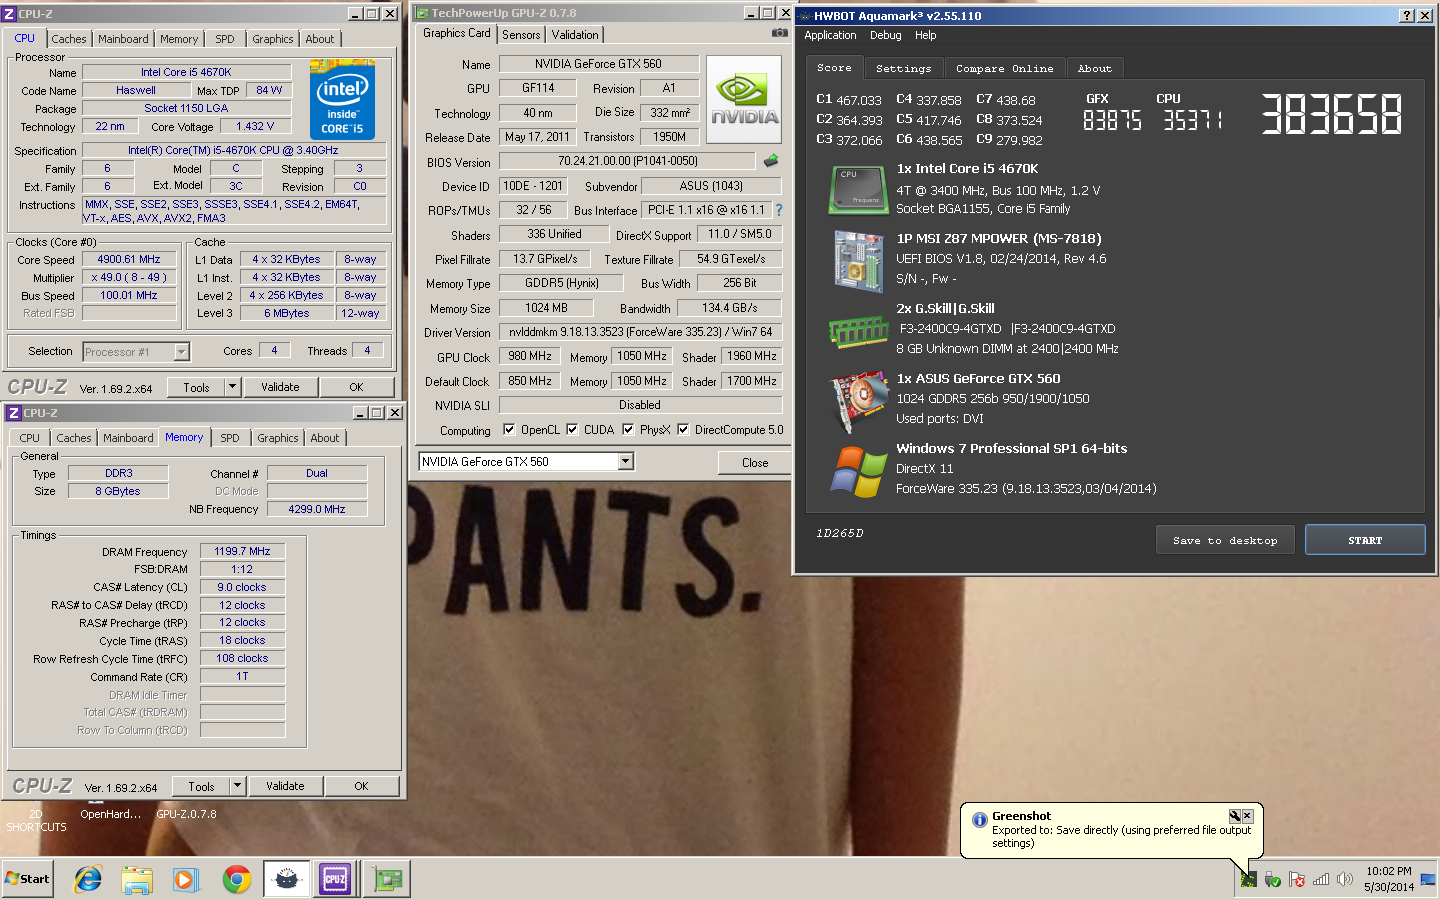Open Mainboard tab in CPU-Z window showing Memory tab

tap(128, 438)
